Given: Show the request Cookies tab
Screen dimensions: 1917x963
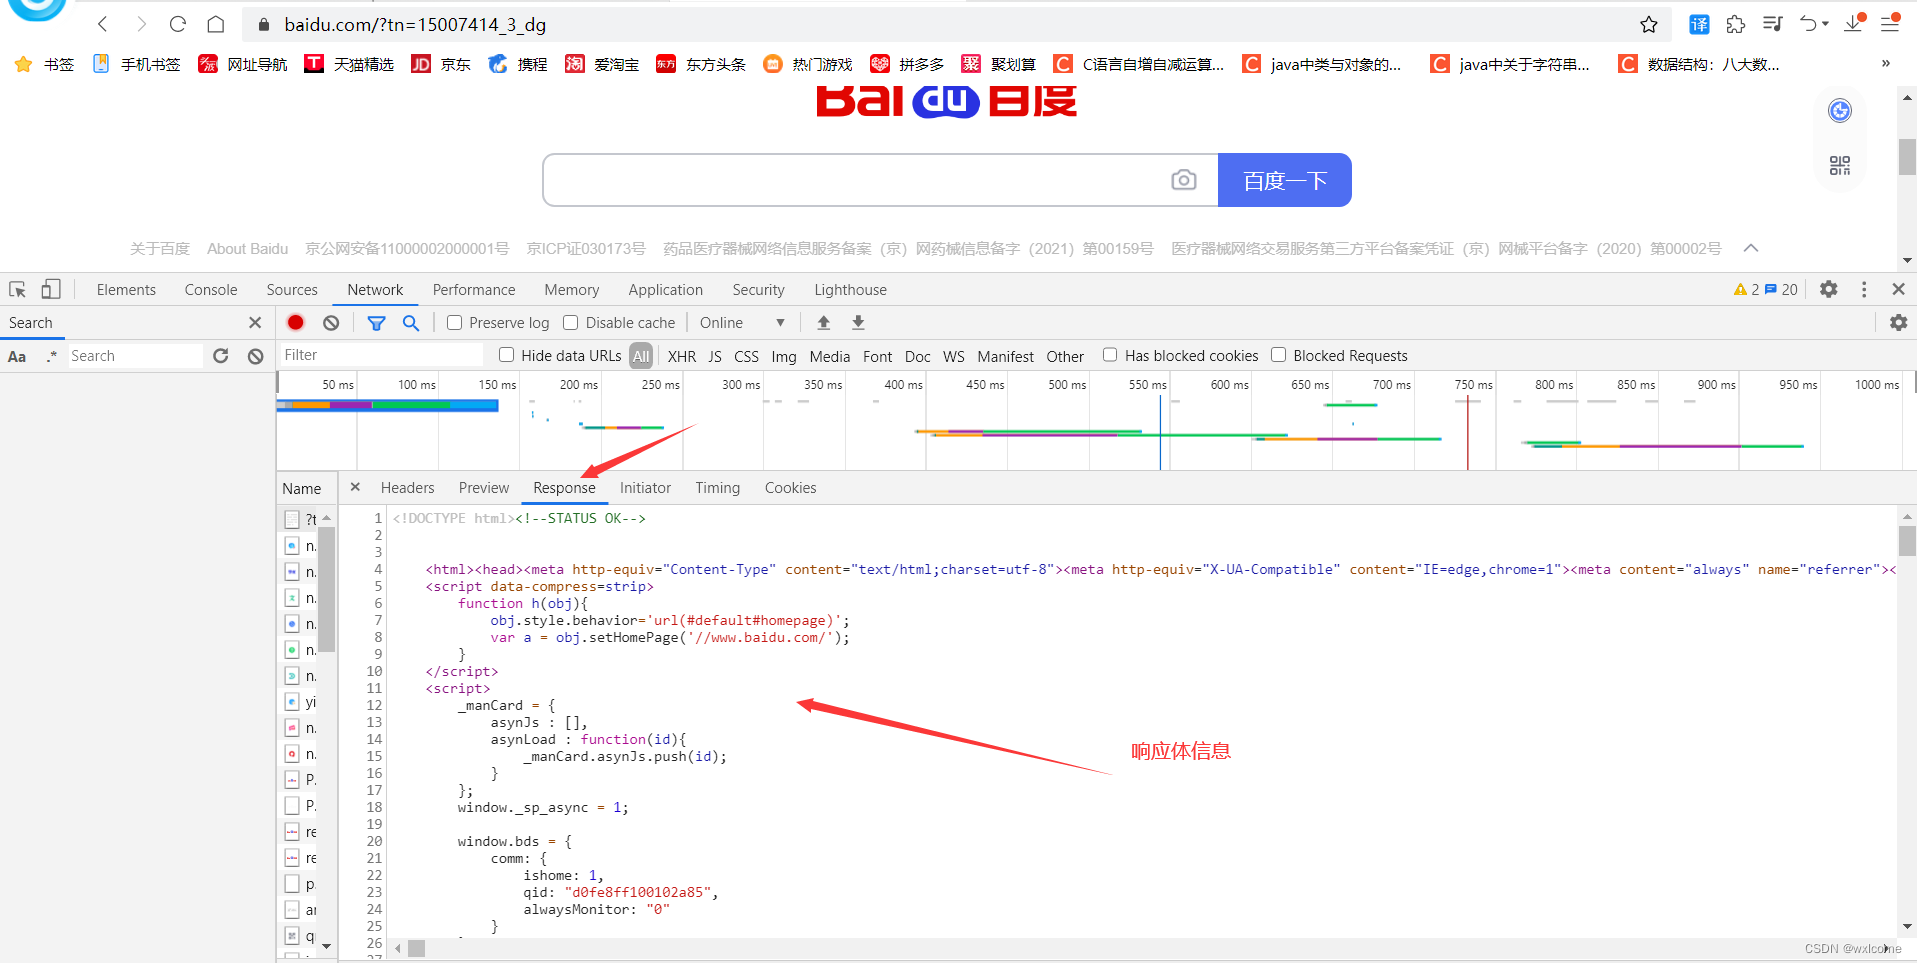Looking at the screenshot, I should 790,487.
